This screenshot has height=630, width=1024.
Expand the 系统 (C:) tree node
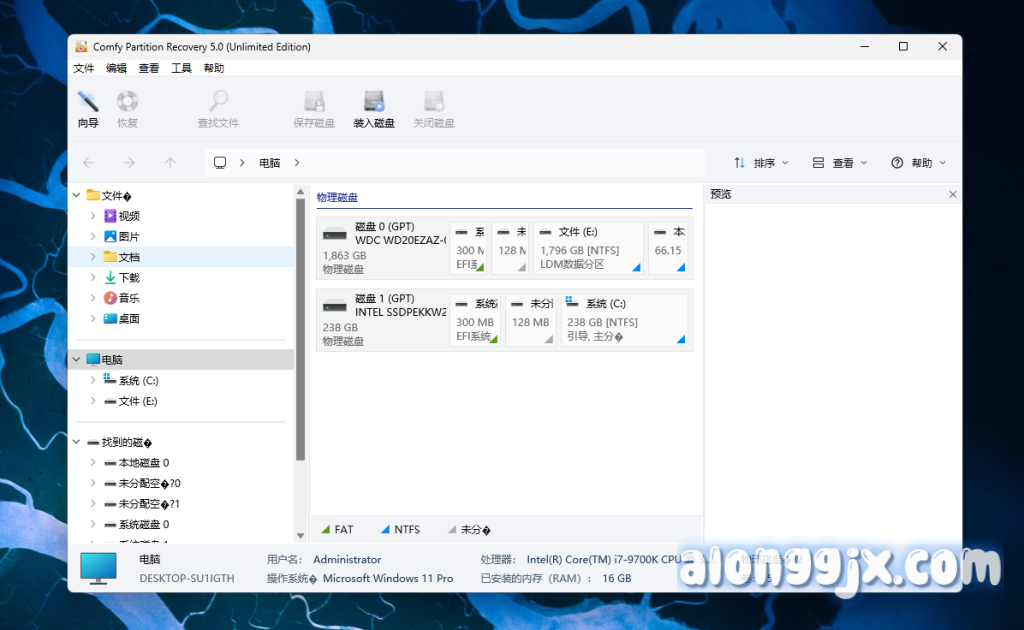click(93, 380)
